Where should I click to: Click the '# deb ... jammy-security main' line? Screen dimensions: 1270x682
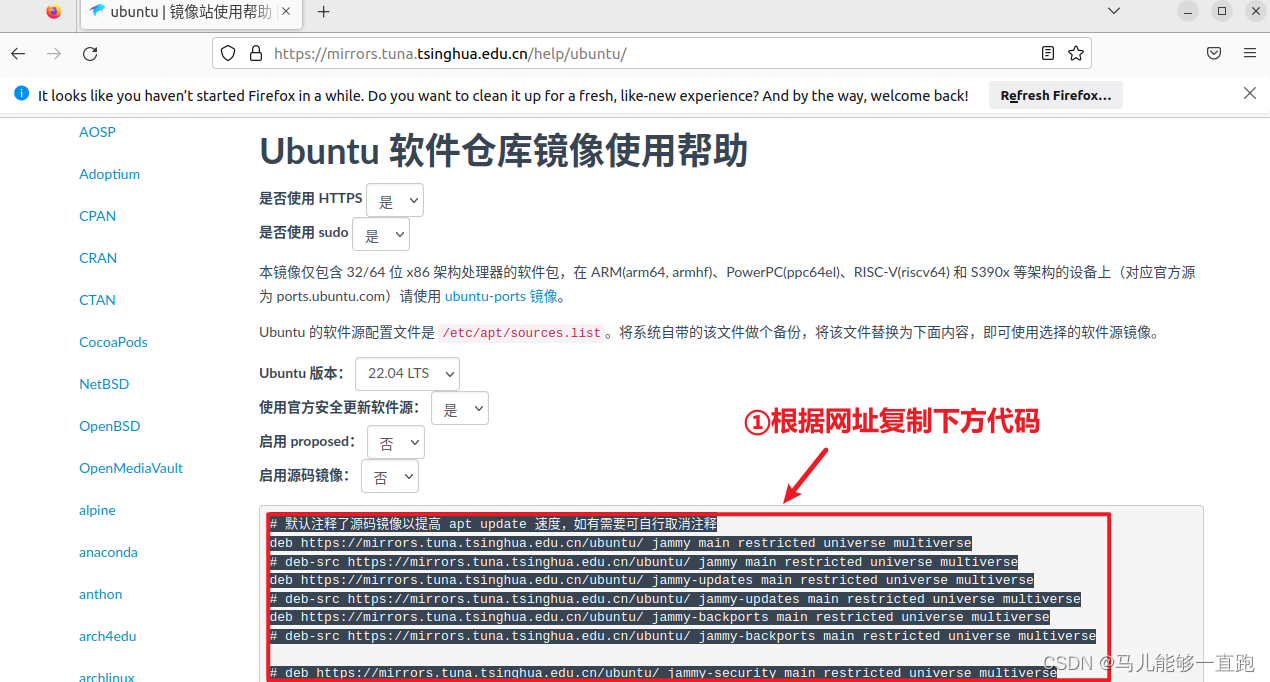(x=662, y=673)
